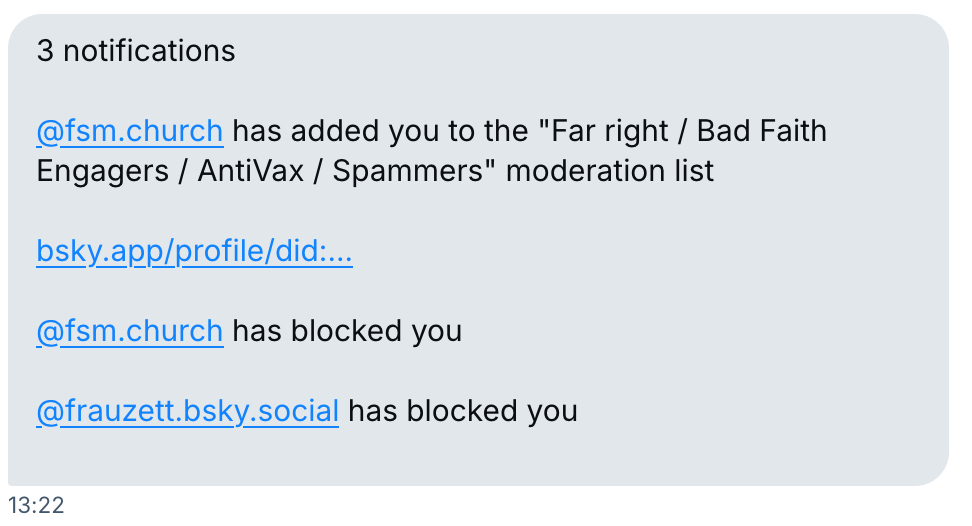Image resolution: width=972 pixels, height=526 pixels.
Task: Click the "3 notifications" heading text
Action: point(136,51)
